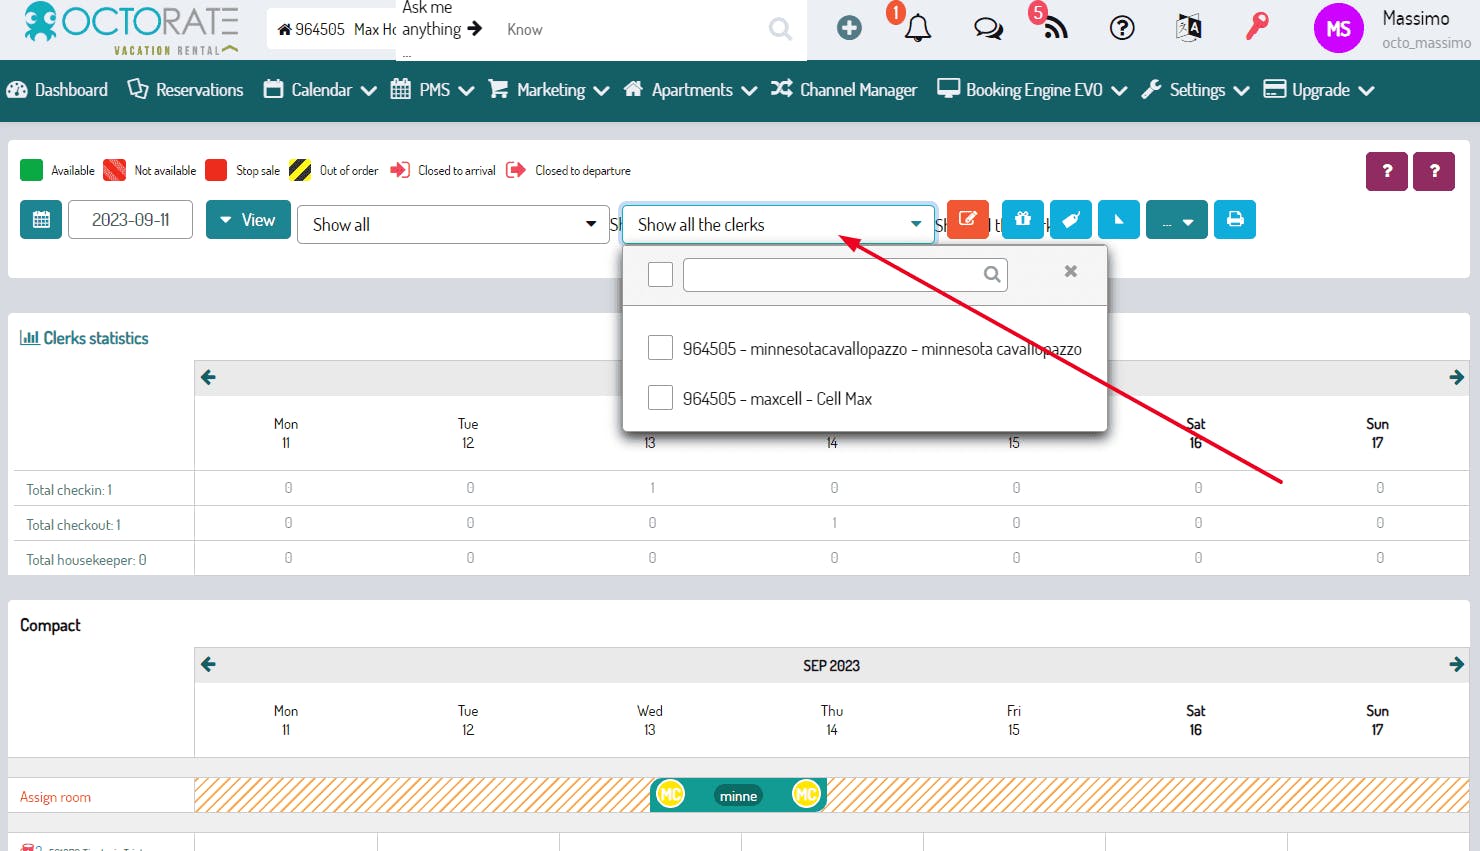Open the RSS feed icon
1480x851 pixels.
[x=1054, y=29]
